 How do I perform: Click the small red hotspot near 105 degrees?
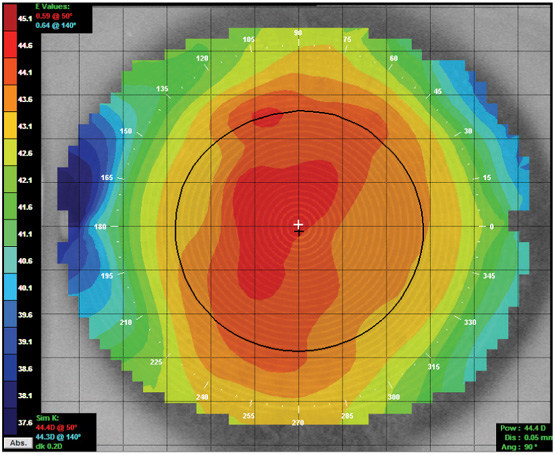click(266, 118)
